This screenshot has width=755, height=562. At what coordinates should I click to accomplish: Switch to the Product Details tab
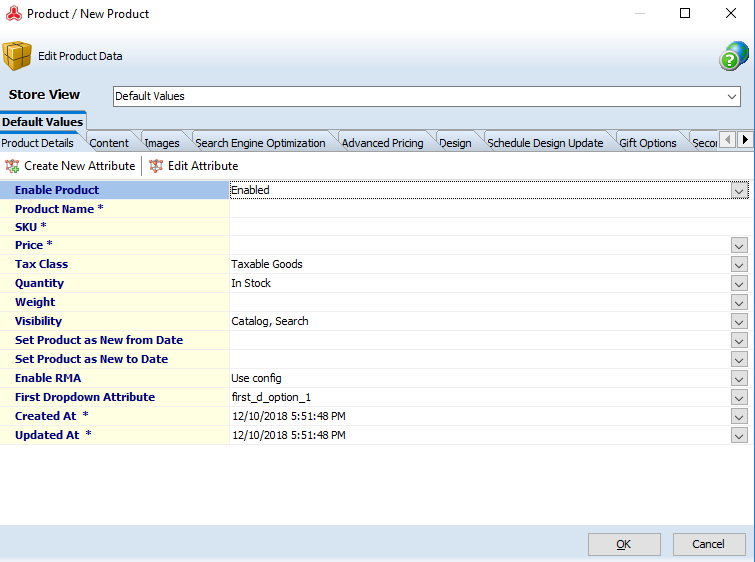tap(38, 143)
